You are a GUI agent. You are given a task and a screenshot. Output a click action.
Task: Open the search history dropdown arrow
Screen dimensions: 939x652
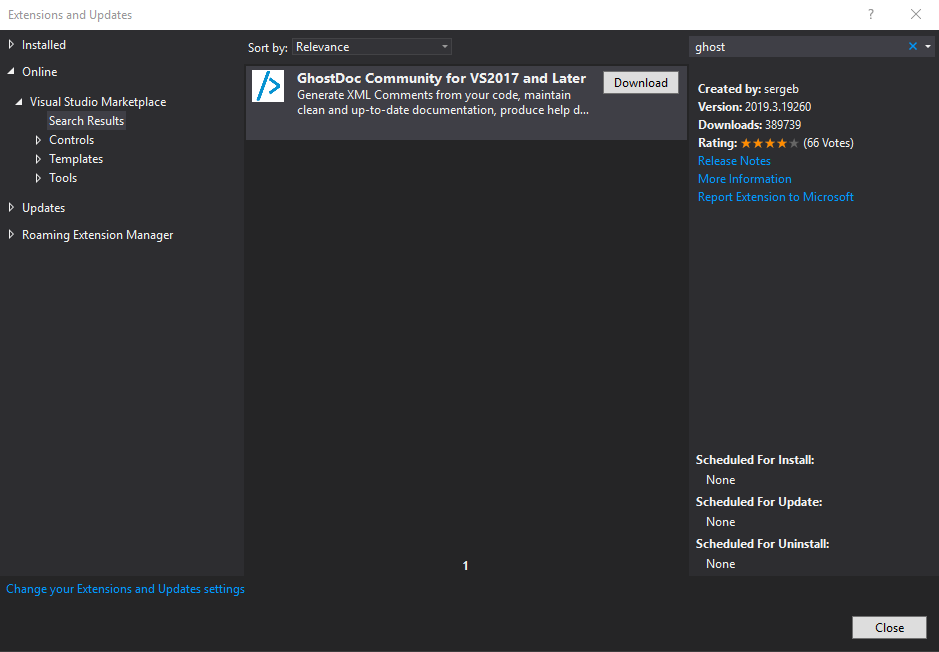(x=929, y=46)
